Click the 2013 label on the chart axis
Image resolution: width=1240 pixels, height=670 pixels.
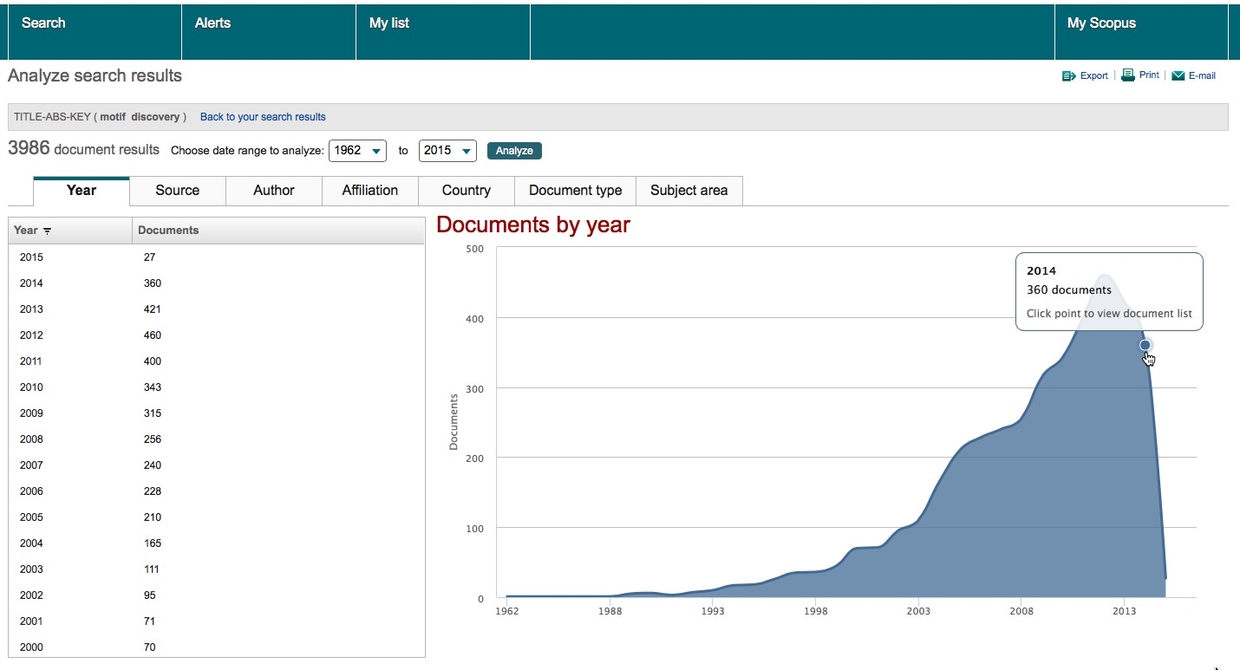click(1124, 611)
